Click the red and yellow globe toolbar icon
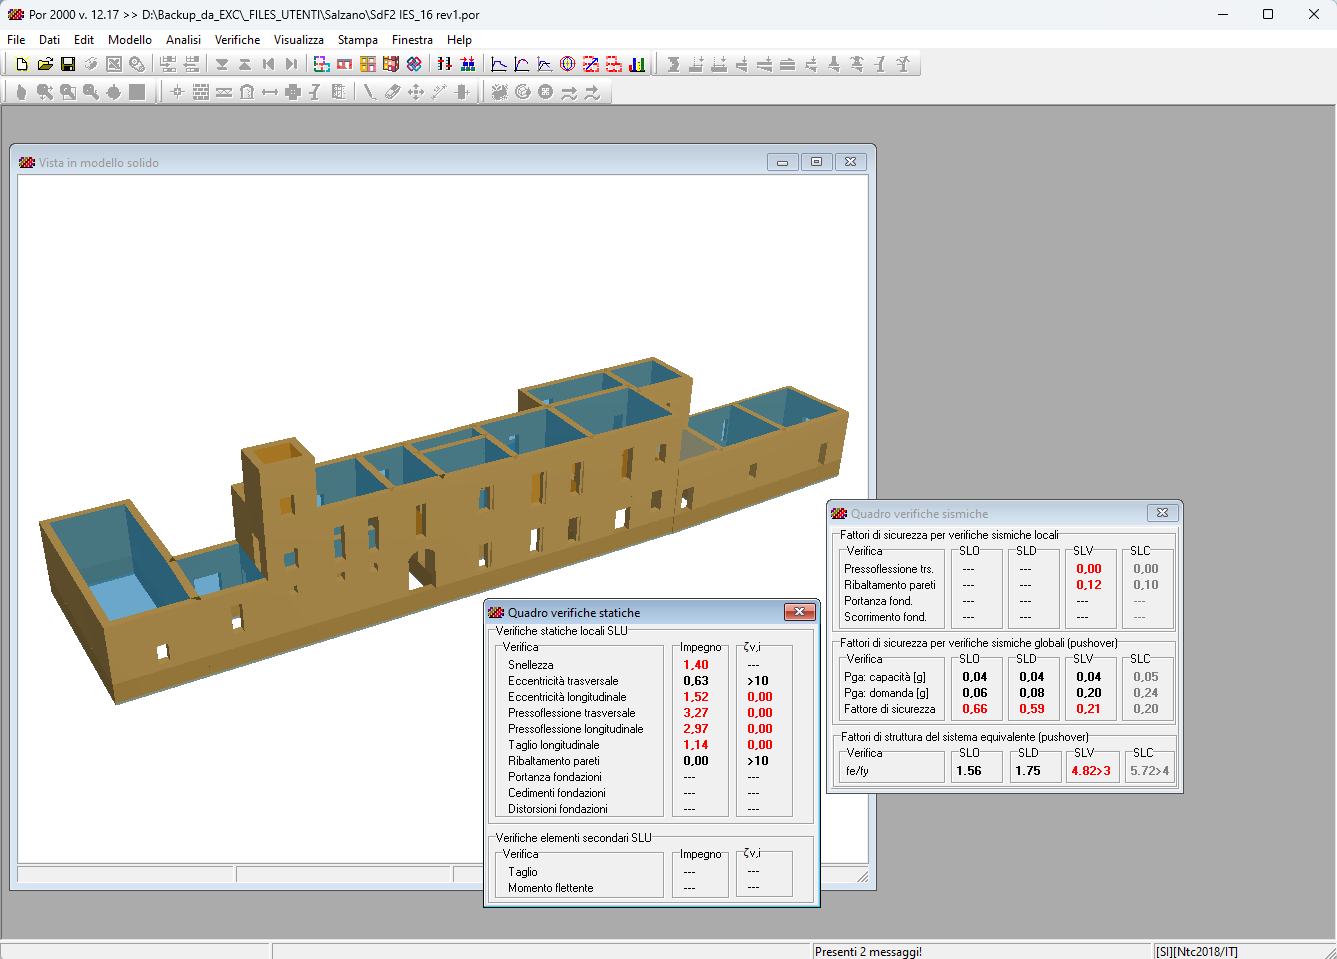 pyautogui.click(x=568, y=64)
